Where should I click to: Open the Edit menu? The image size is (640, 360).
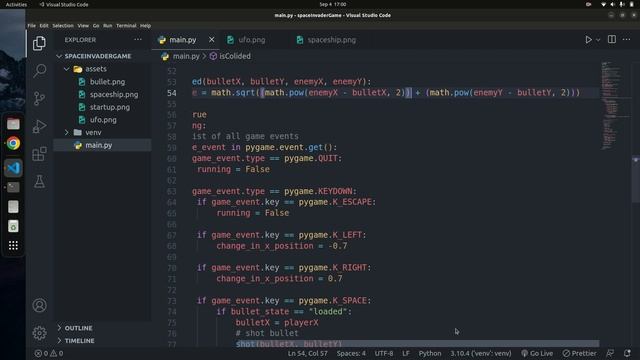click(44, 25)
